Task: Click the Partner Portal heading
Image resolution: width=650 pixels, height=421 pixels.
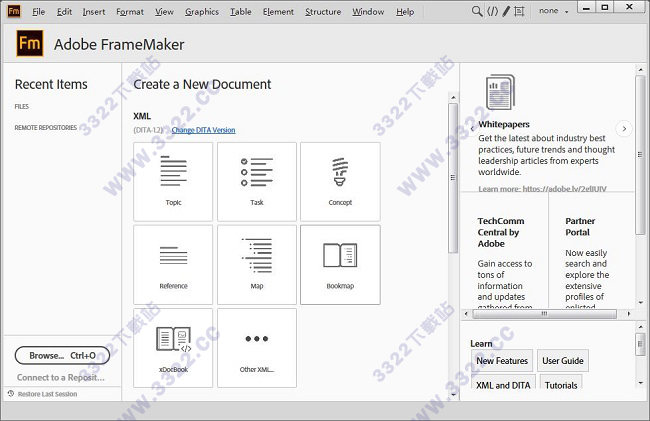Action: click(580, 227)
